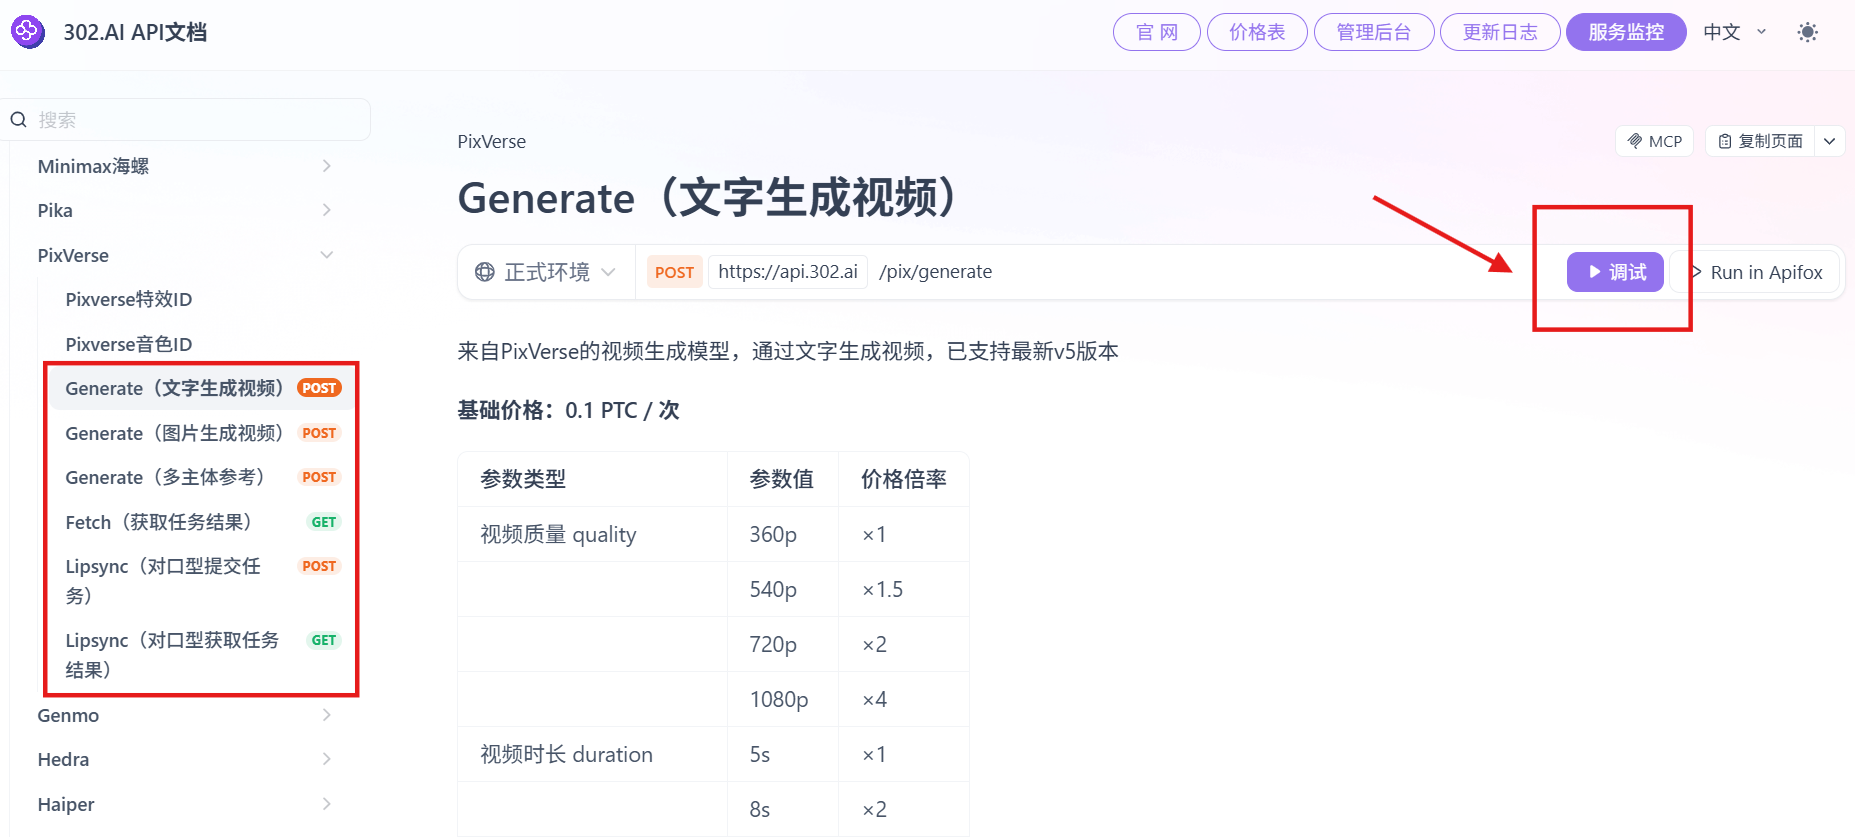Click the /pix/generate endpoint path
The height and width of the screenshot is (837, 1855).
point(935,272)
